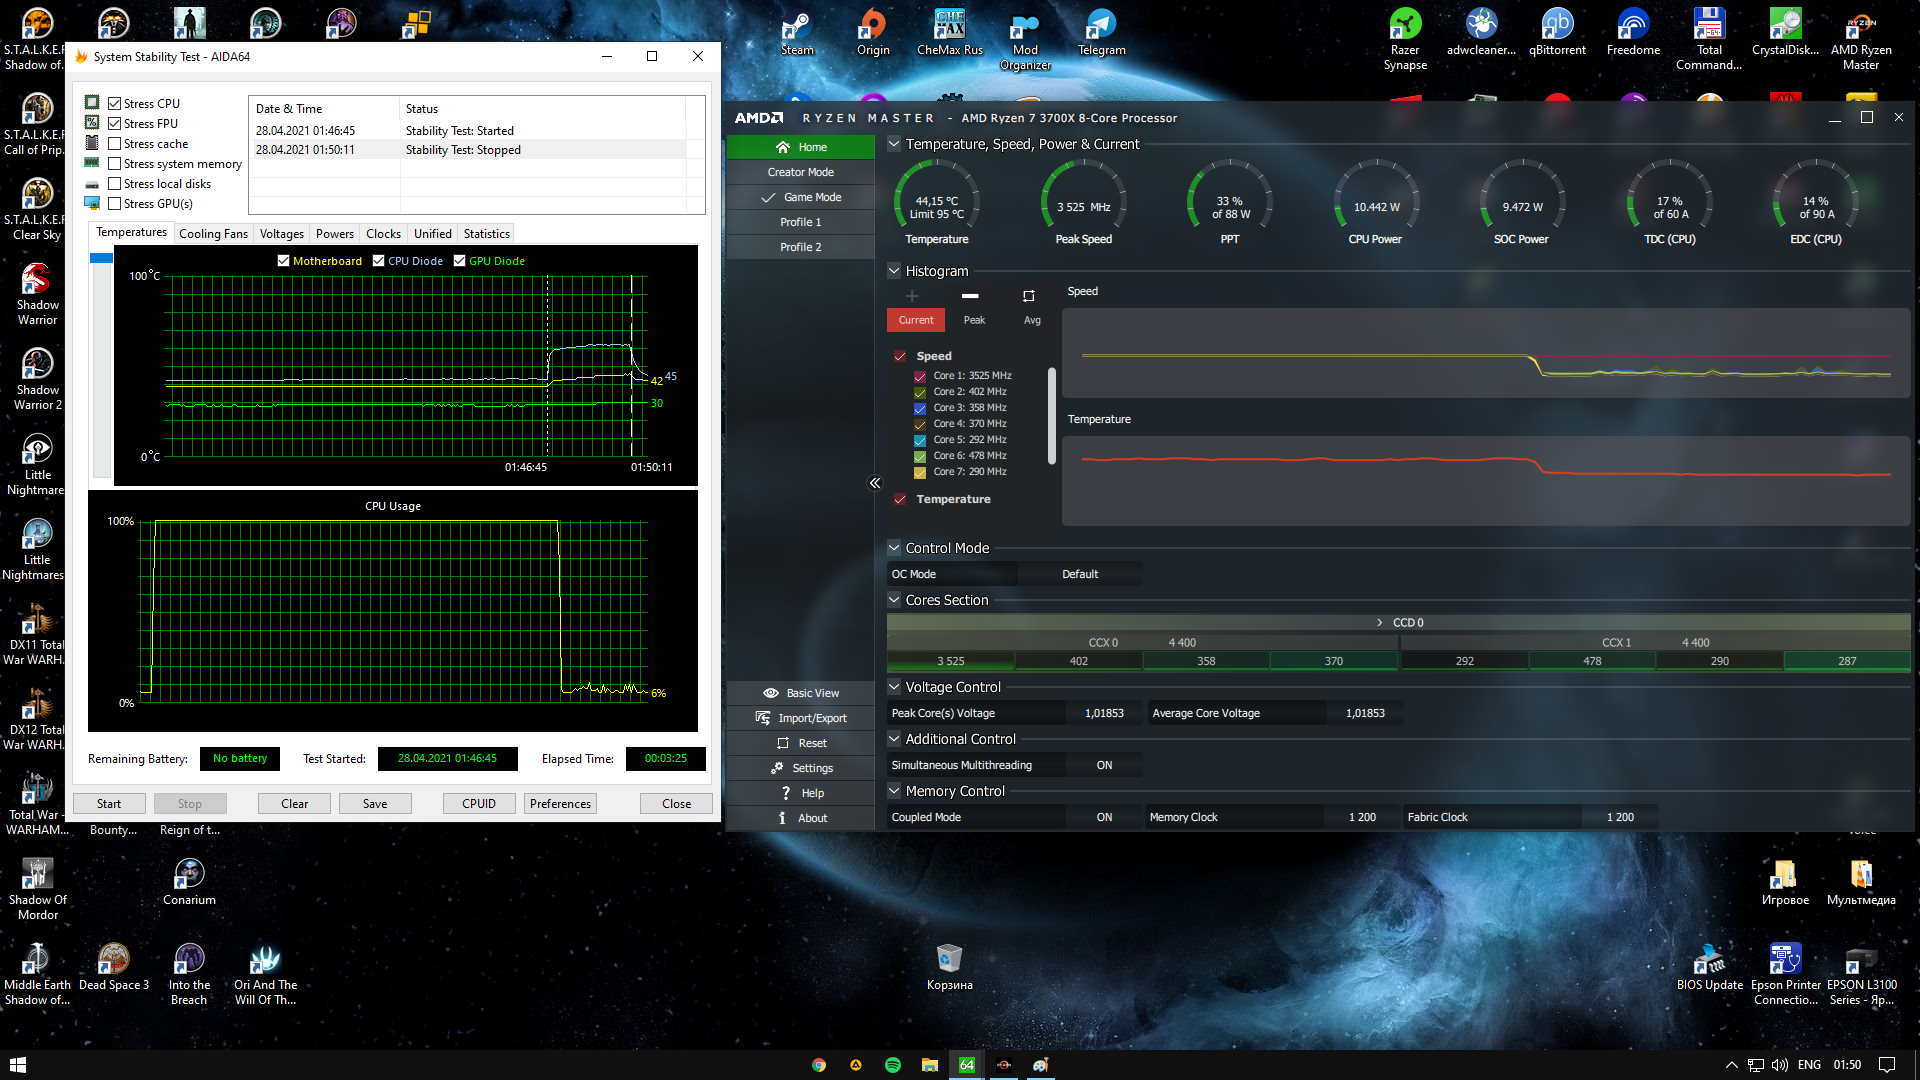This screenshot has height=1080, width=1920.
Task: Click the Histogram minus icon
Action: pyautogui.click(x=970, y=296)
